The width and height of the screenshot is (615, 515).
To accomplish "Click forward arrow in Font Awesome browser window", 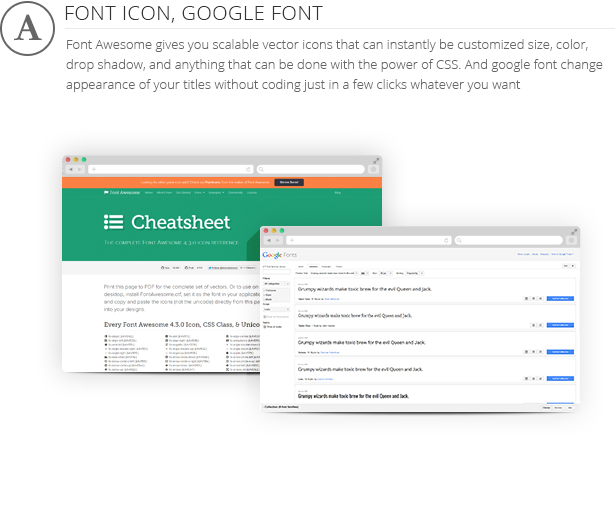I will 80,169.
